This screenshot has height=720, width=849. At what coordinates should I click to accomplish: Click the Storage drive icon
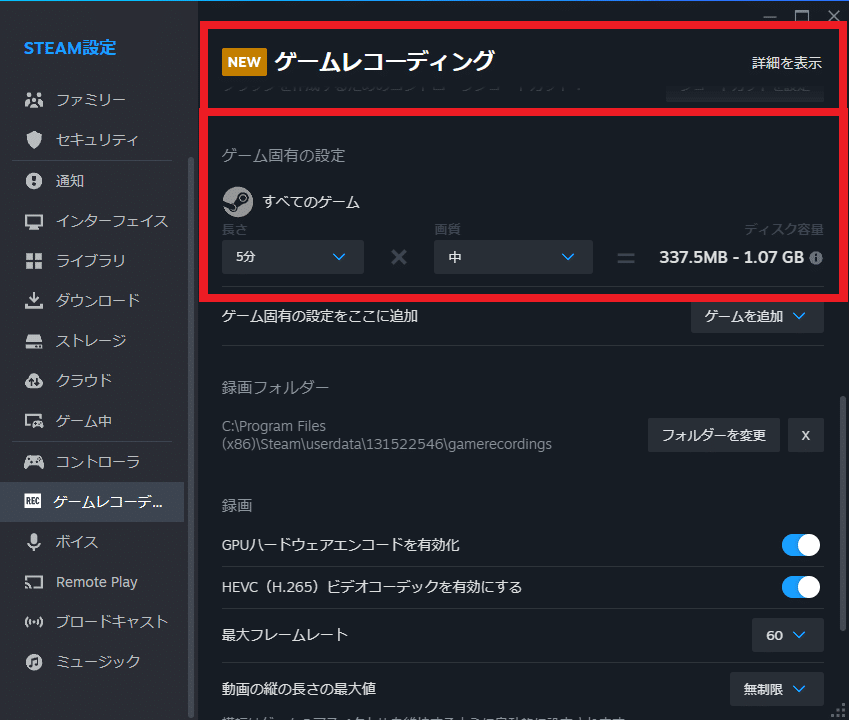34,341
